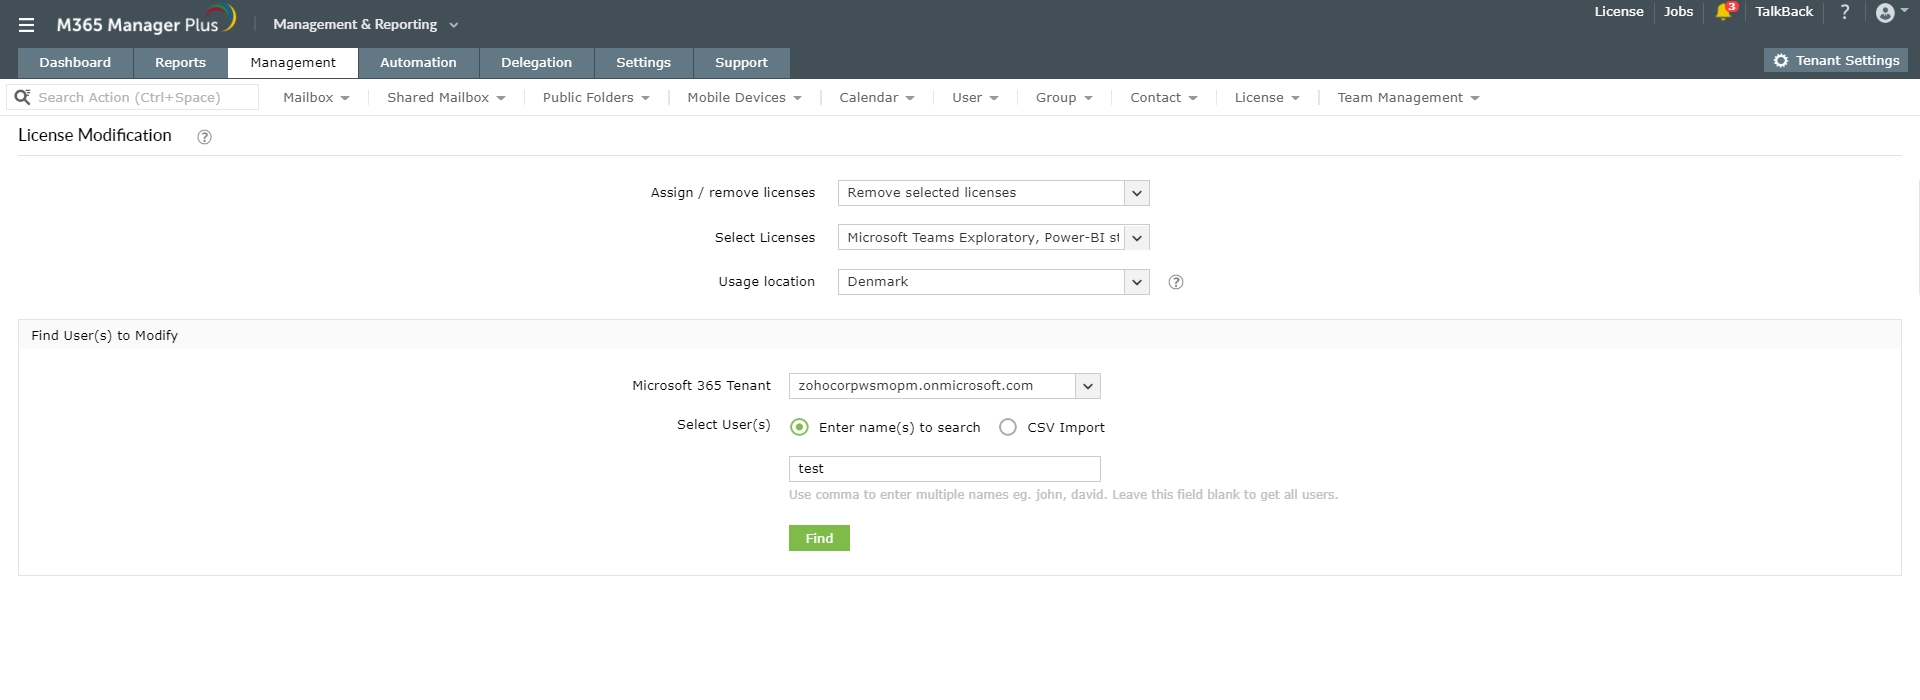
Task: Open the License link in top header
Action: (1619, 12)
